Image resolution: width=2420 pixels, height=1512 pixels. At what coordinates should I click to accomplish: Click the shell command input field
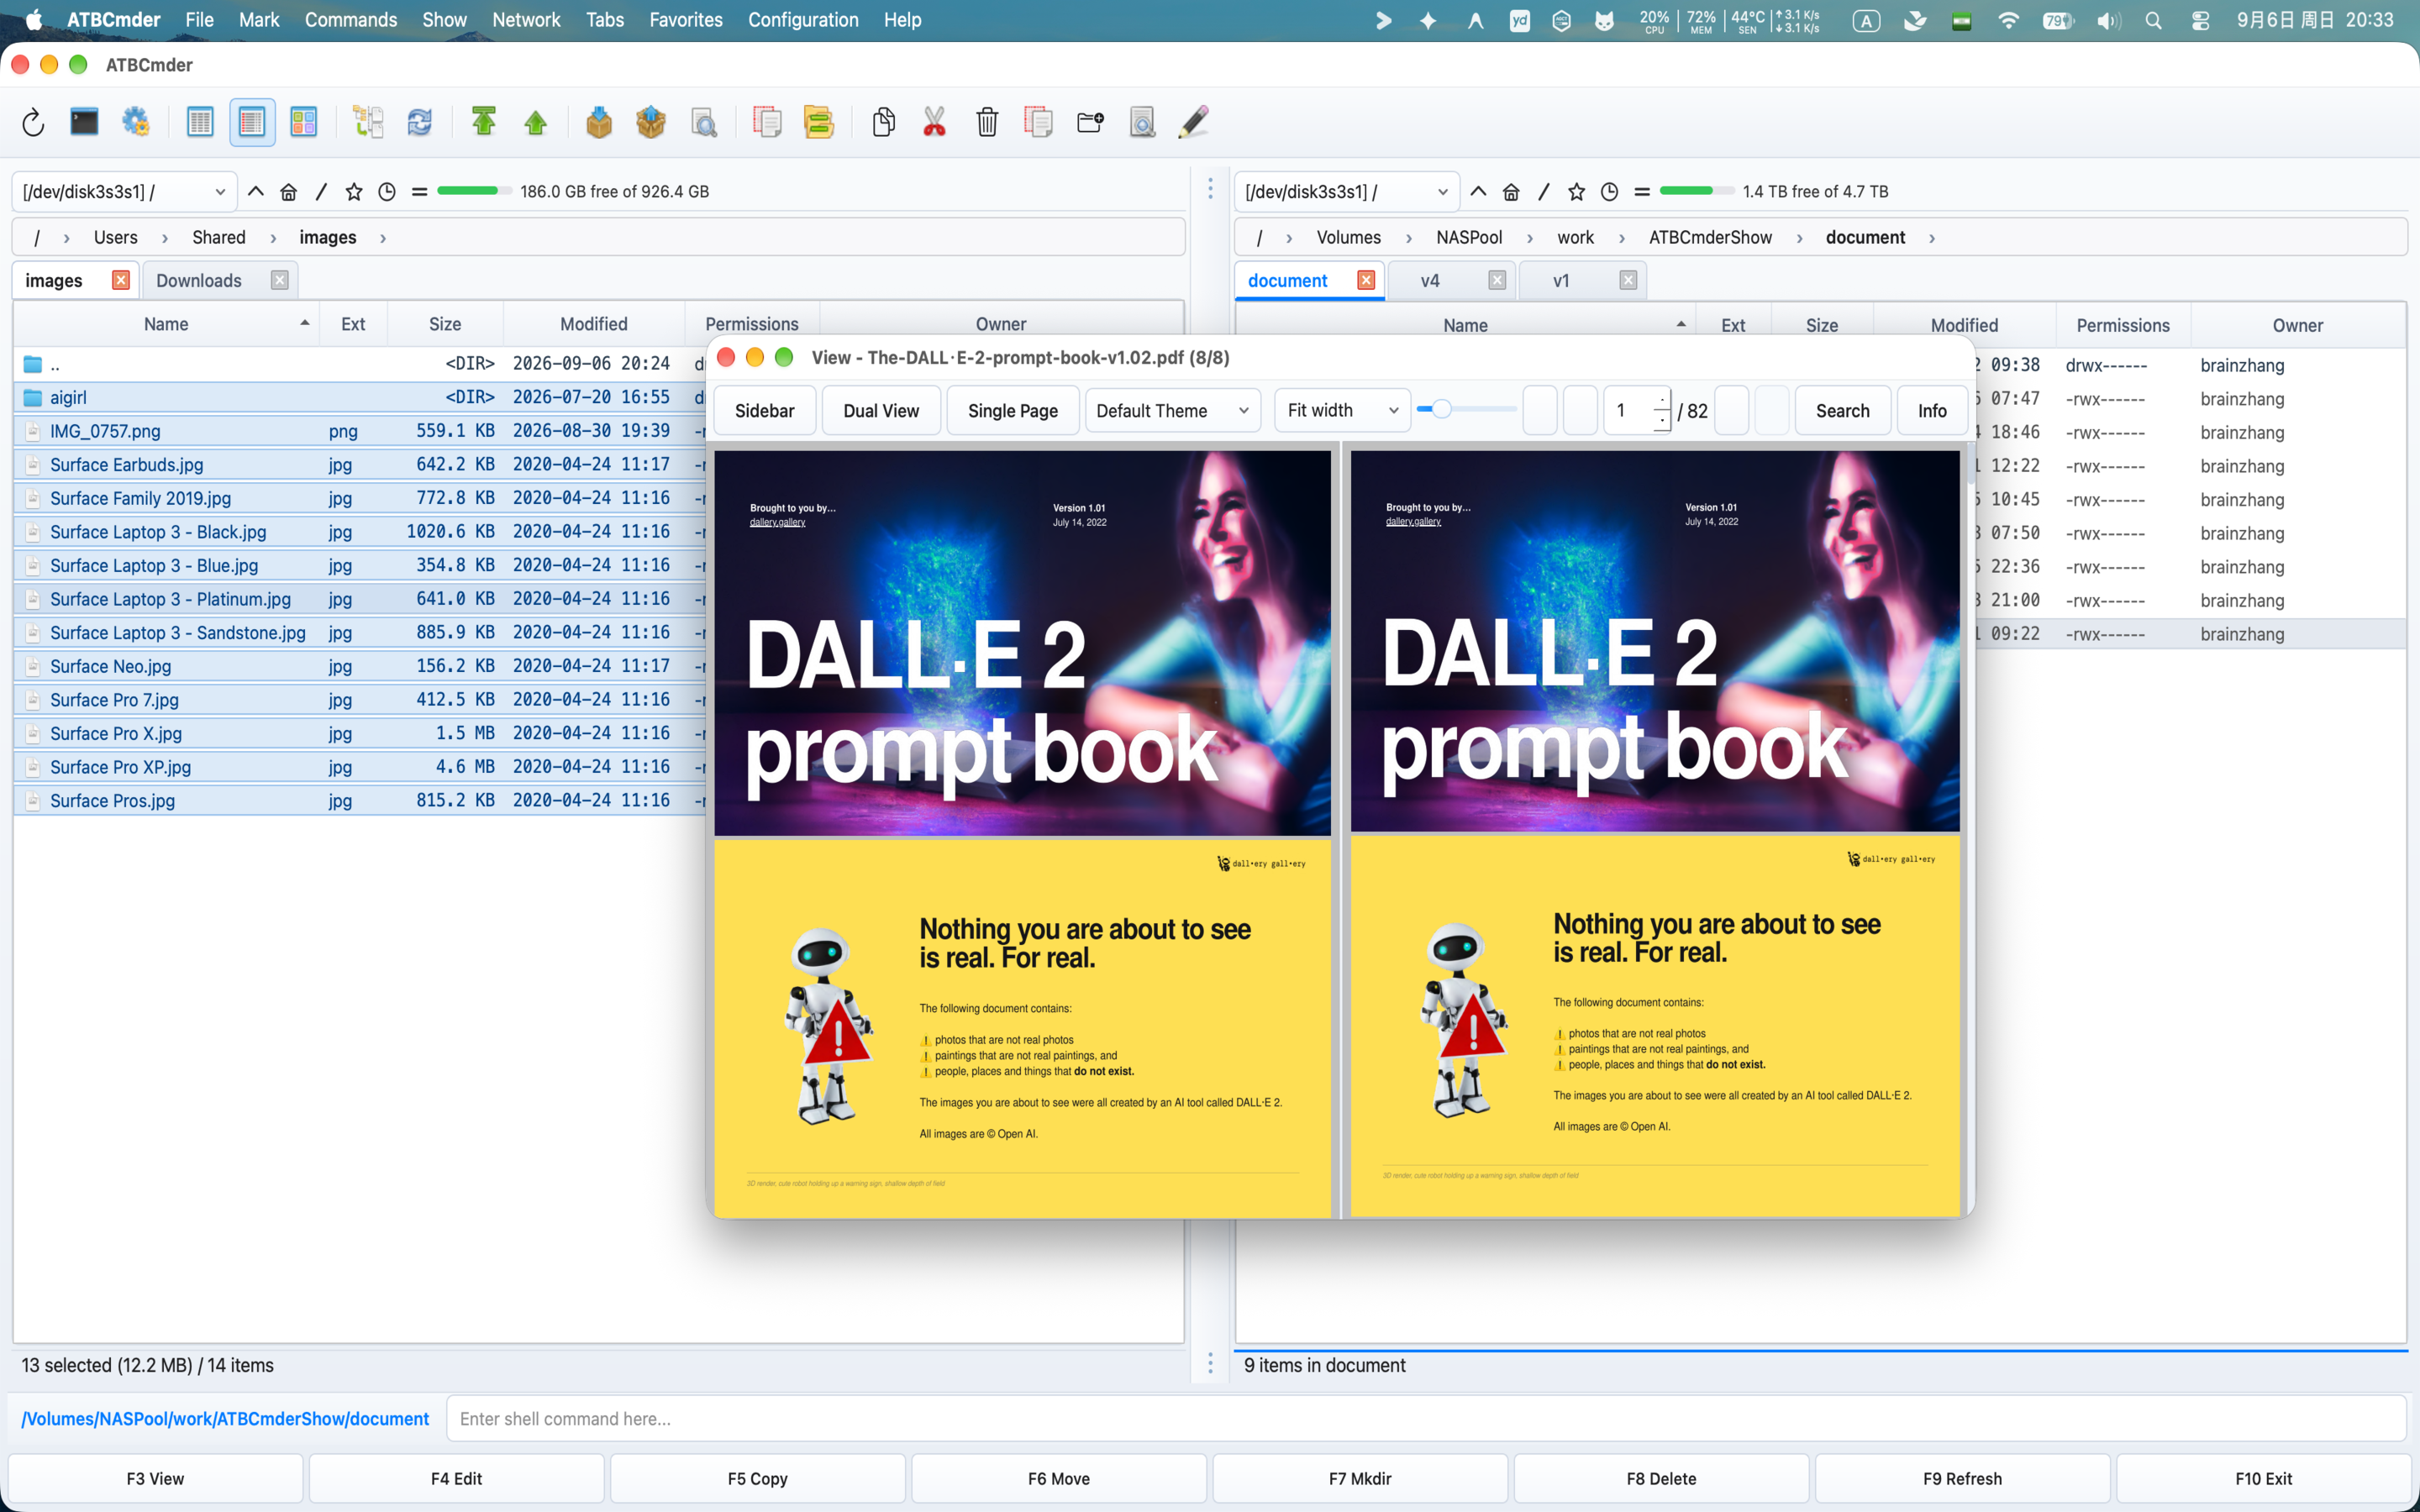point(1426,1418)
